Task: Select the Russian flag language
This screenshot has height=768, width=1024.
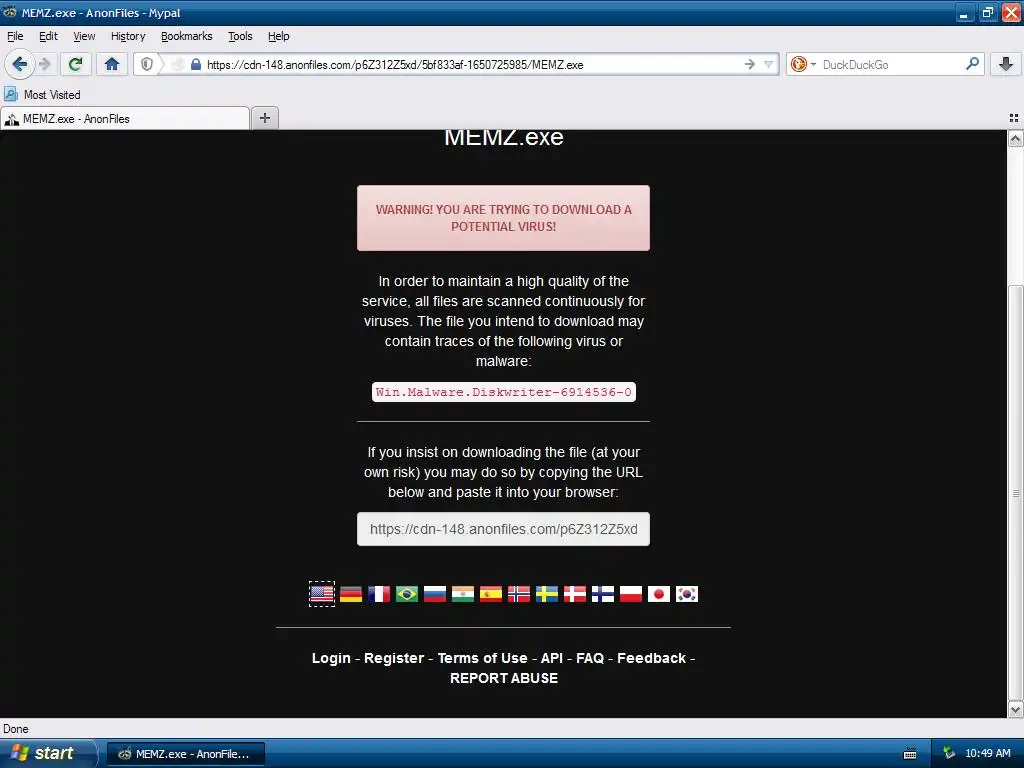Action: pos(435,594)
